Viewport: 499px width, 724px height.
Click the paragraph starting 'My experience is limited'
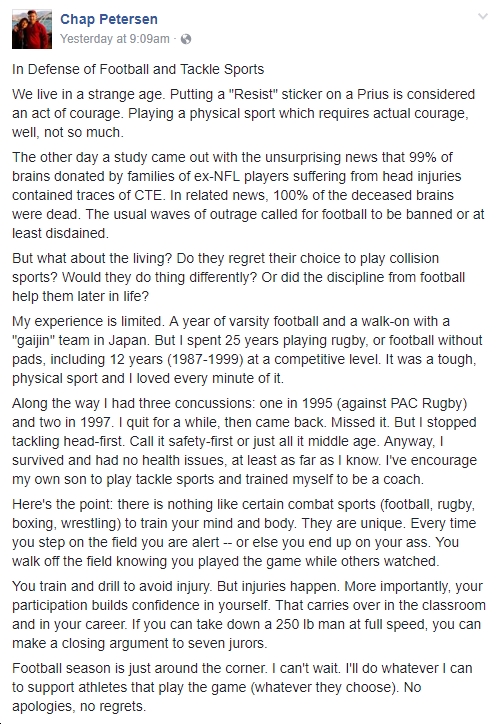tap(247, 350)
